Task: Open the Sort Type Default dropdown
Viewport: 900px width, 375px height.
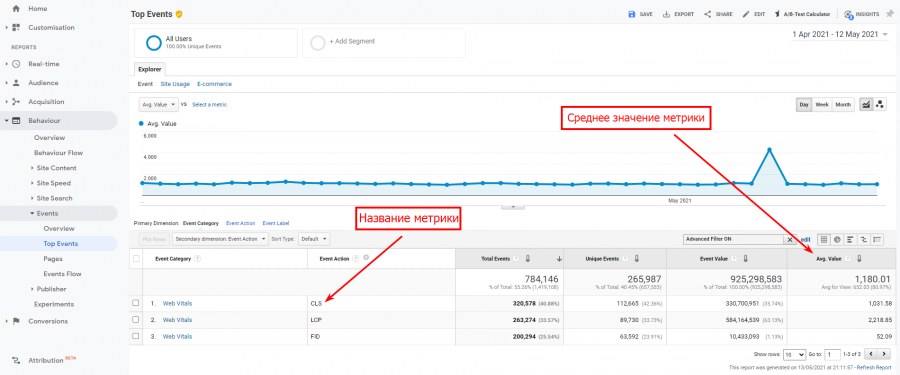Action: (x=315, y=238)
